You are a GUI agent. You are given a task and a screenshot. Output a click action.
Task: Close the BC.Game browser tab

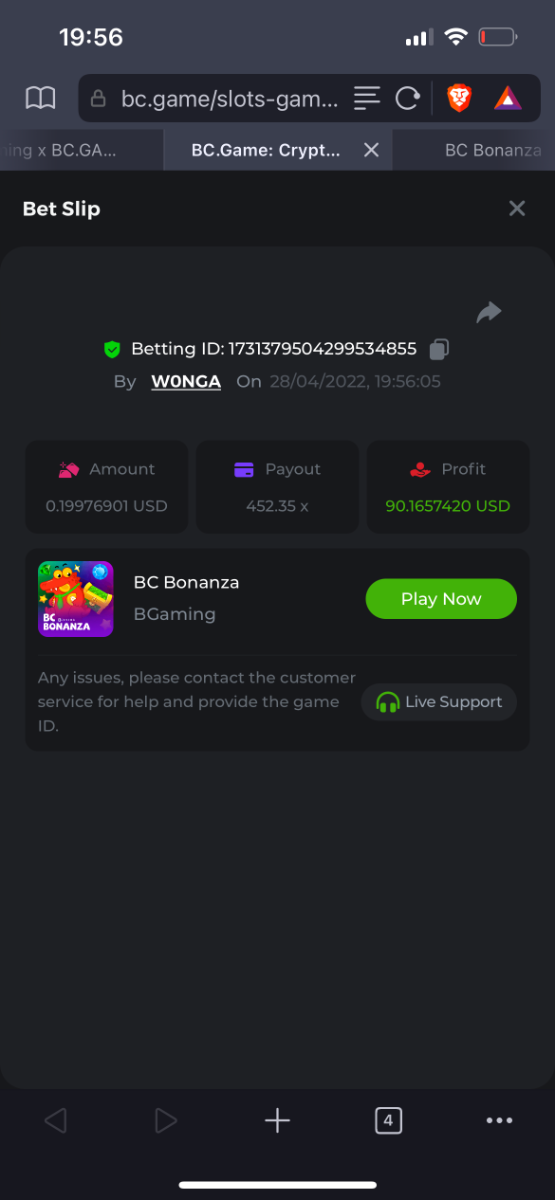click(371, 150)
